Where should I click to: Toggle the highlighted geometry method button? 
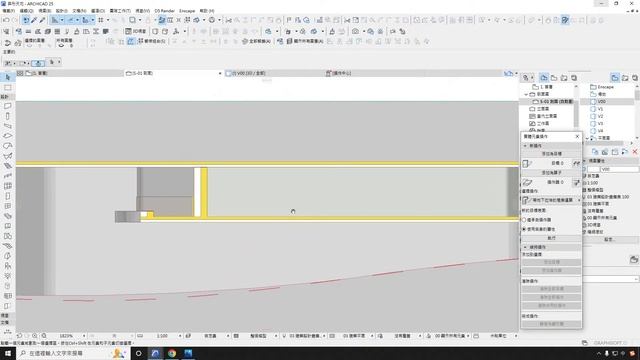coord(38,63)
